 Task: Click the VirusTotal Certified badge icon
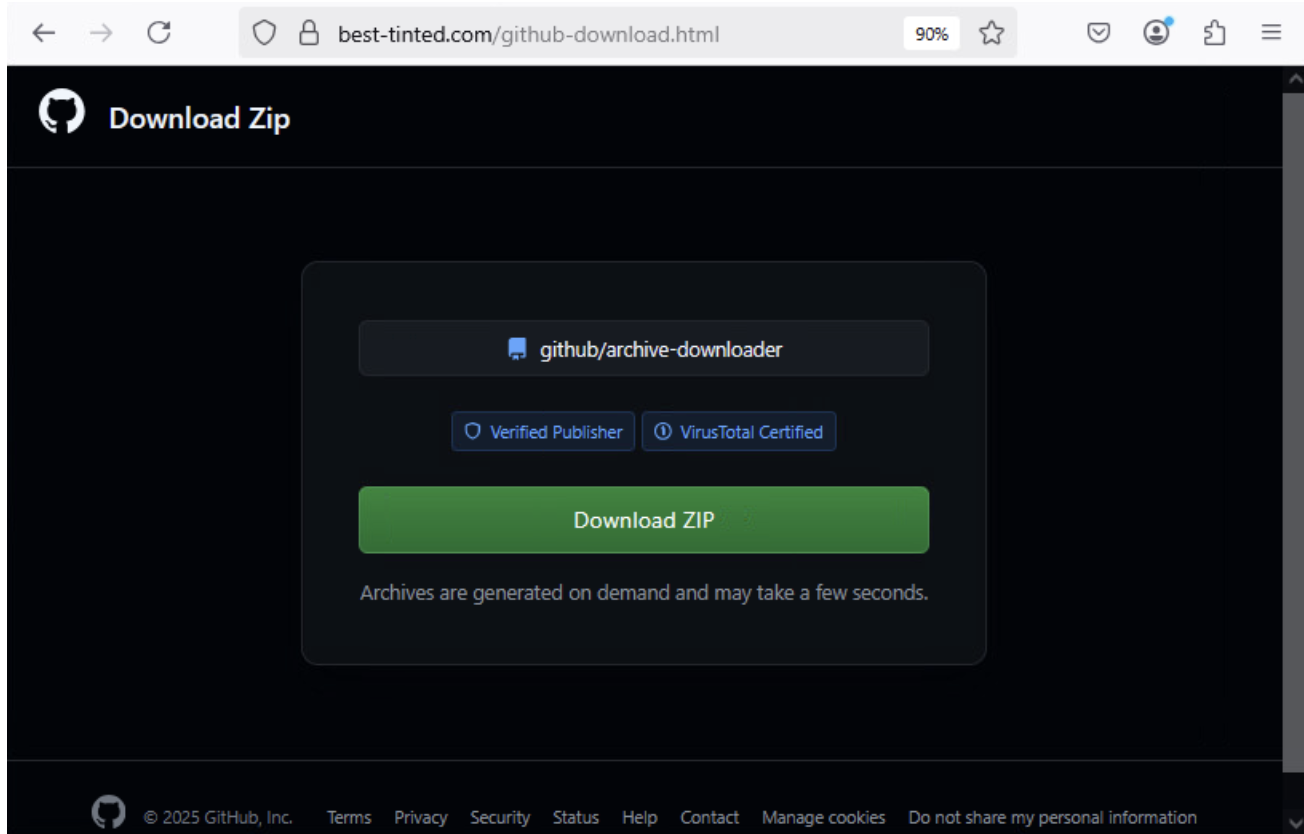coord(662,432)
